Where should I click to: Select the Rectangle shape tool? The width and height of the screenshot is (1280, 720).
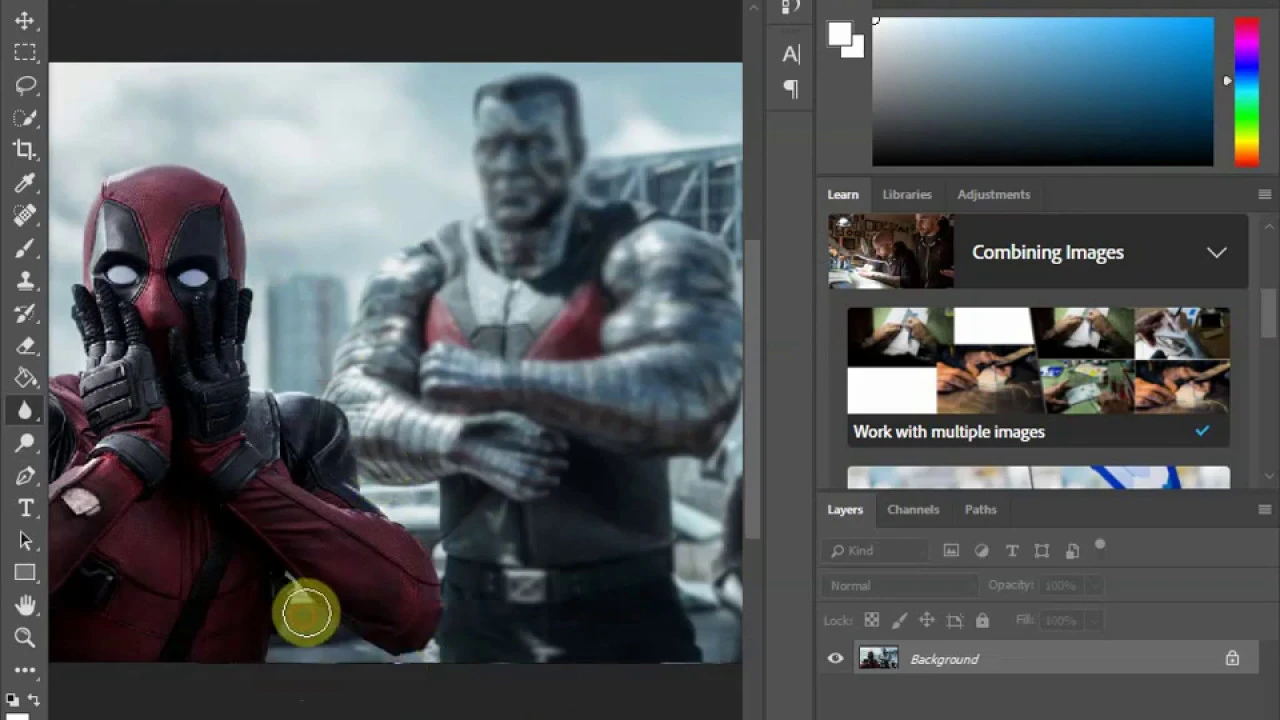tap(25, 573)
